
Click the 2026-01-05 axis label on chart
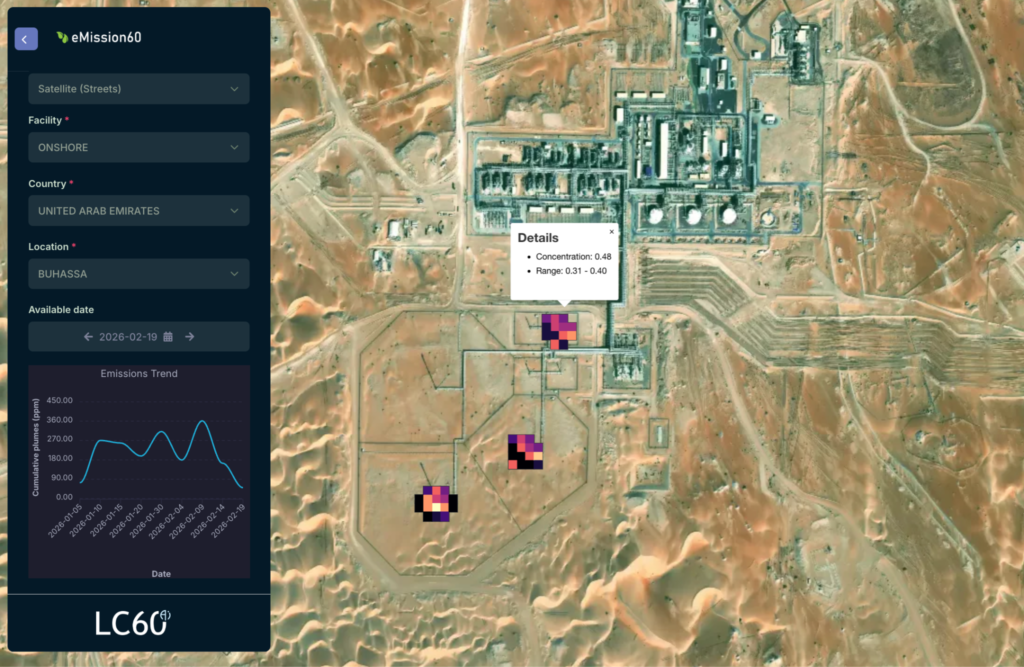(65, 521)
